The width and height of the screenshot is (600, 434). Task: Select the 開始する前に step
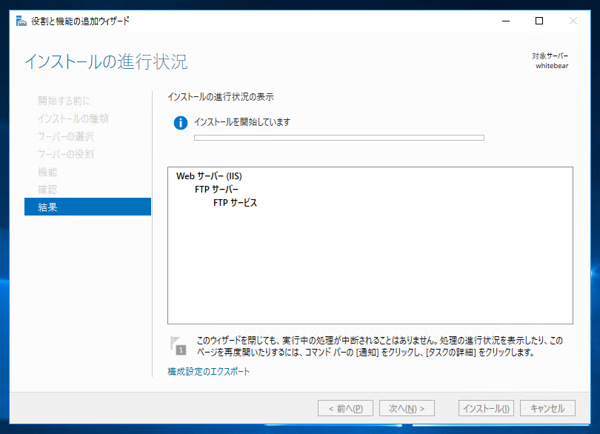pyautogui.click(x=64, y=101)
